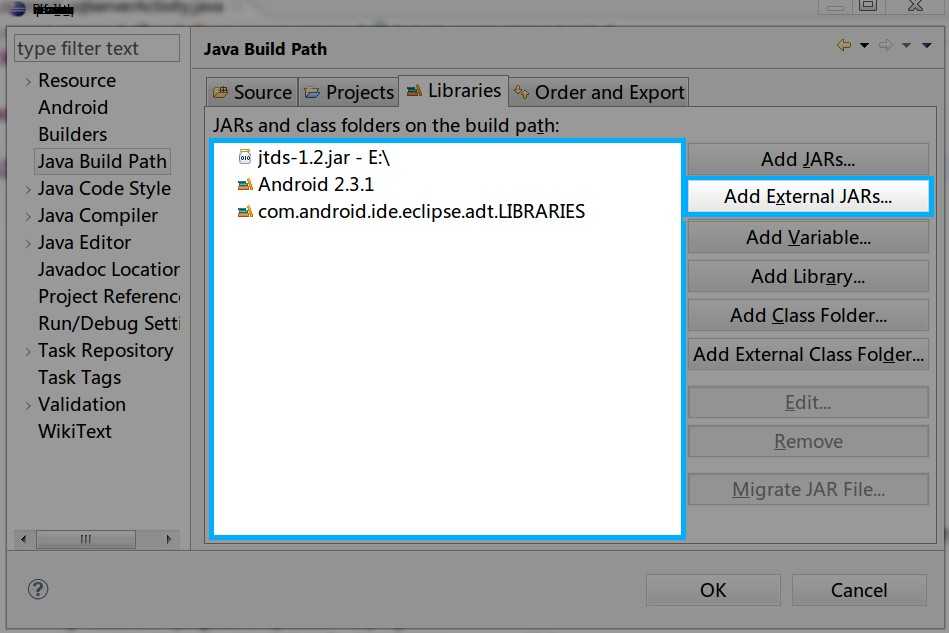The height and width of the screenshot is (633, 949).
Task: Expand the Validation node
Action: (28, 405)
